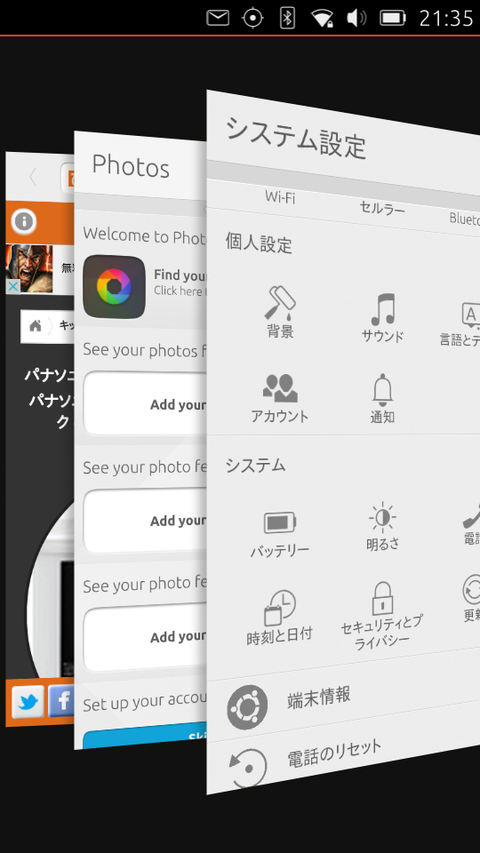Open 時刻と日付 time and date settings
The width and height of the screenshot is (480, 853).
point(280,619)
